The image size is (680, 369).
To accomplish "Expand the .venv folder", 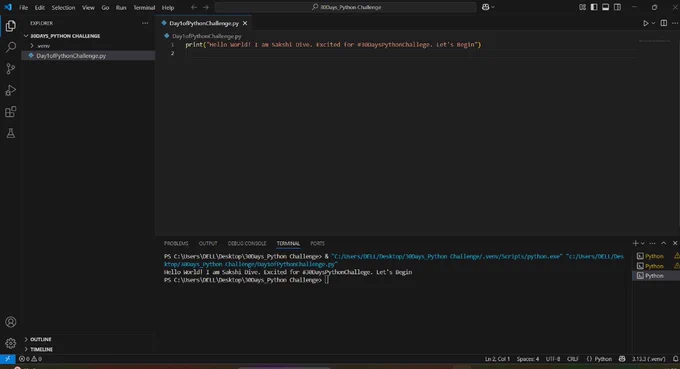I will (88, 46).
